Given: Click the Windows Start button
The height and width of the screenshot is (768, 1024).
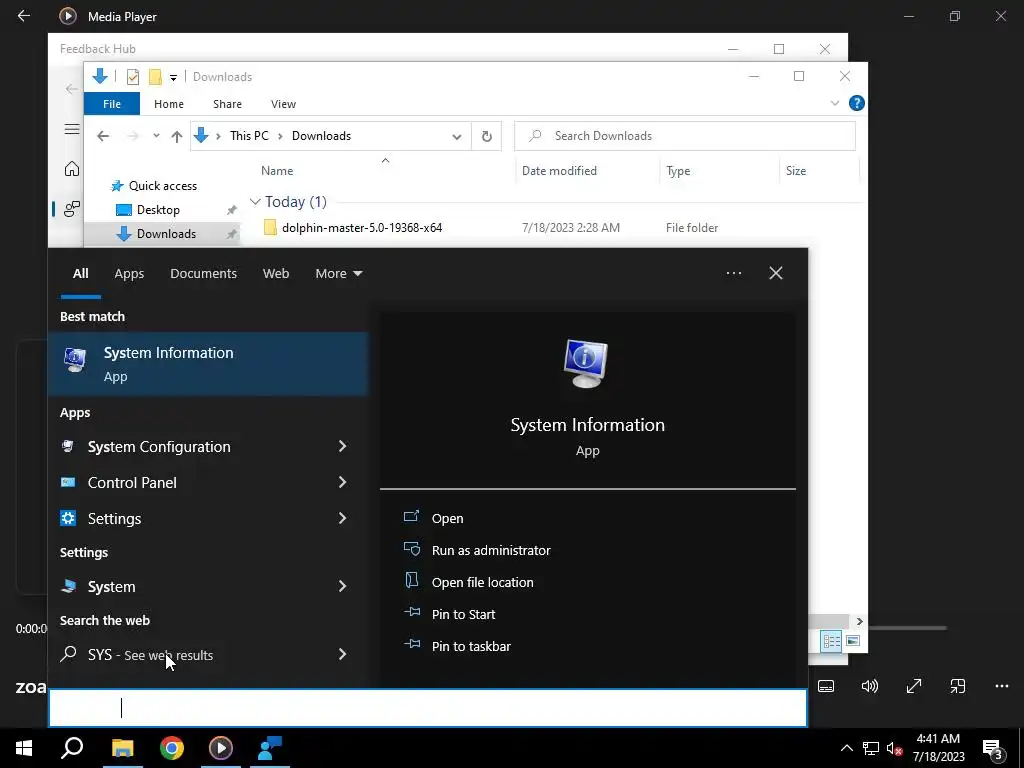Looking at the screenshot, I should [24, 748].
